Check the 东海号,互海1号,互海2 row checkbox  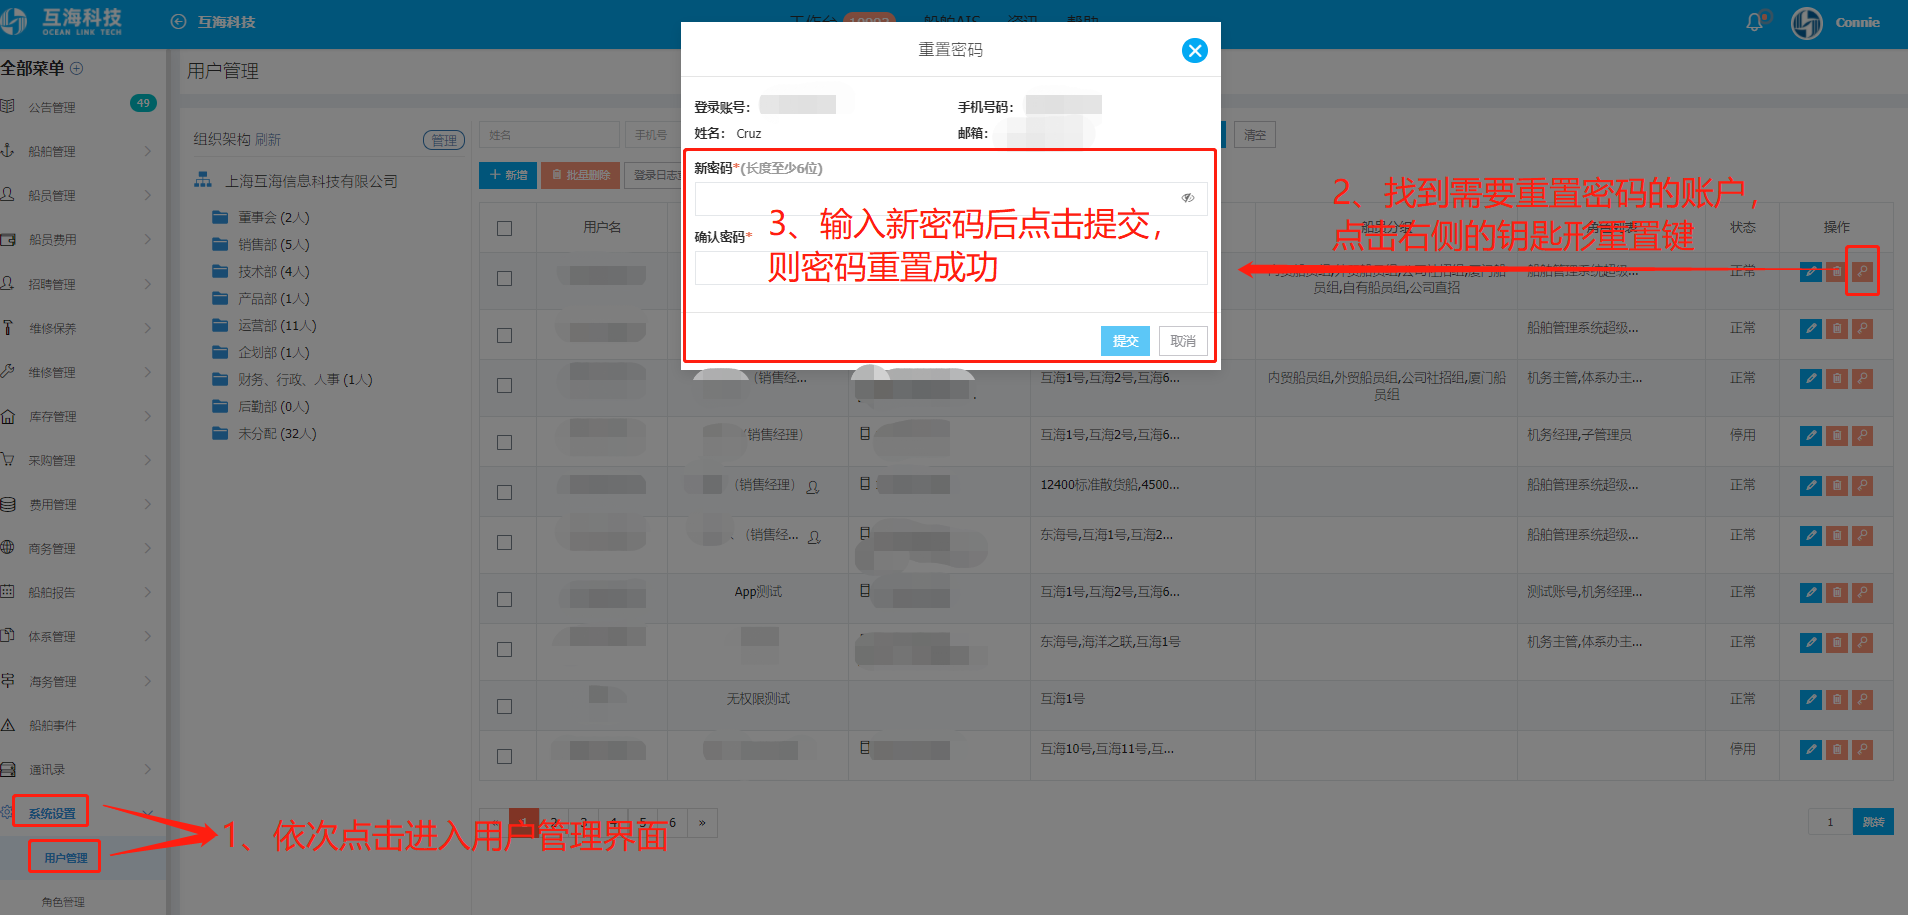pyautogui.click(x=505, y=542)
